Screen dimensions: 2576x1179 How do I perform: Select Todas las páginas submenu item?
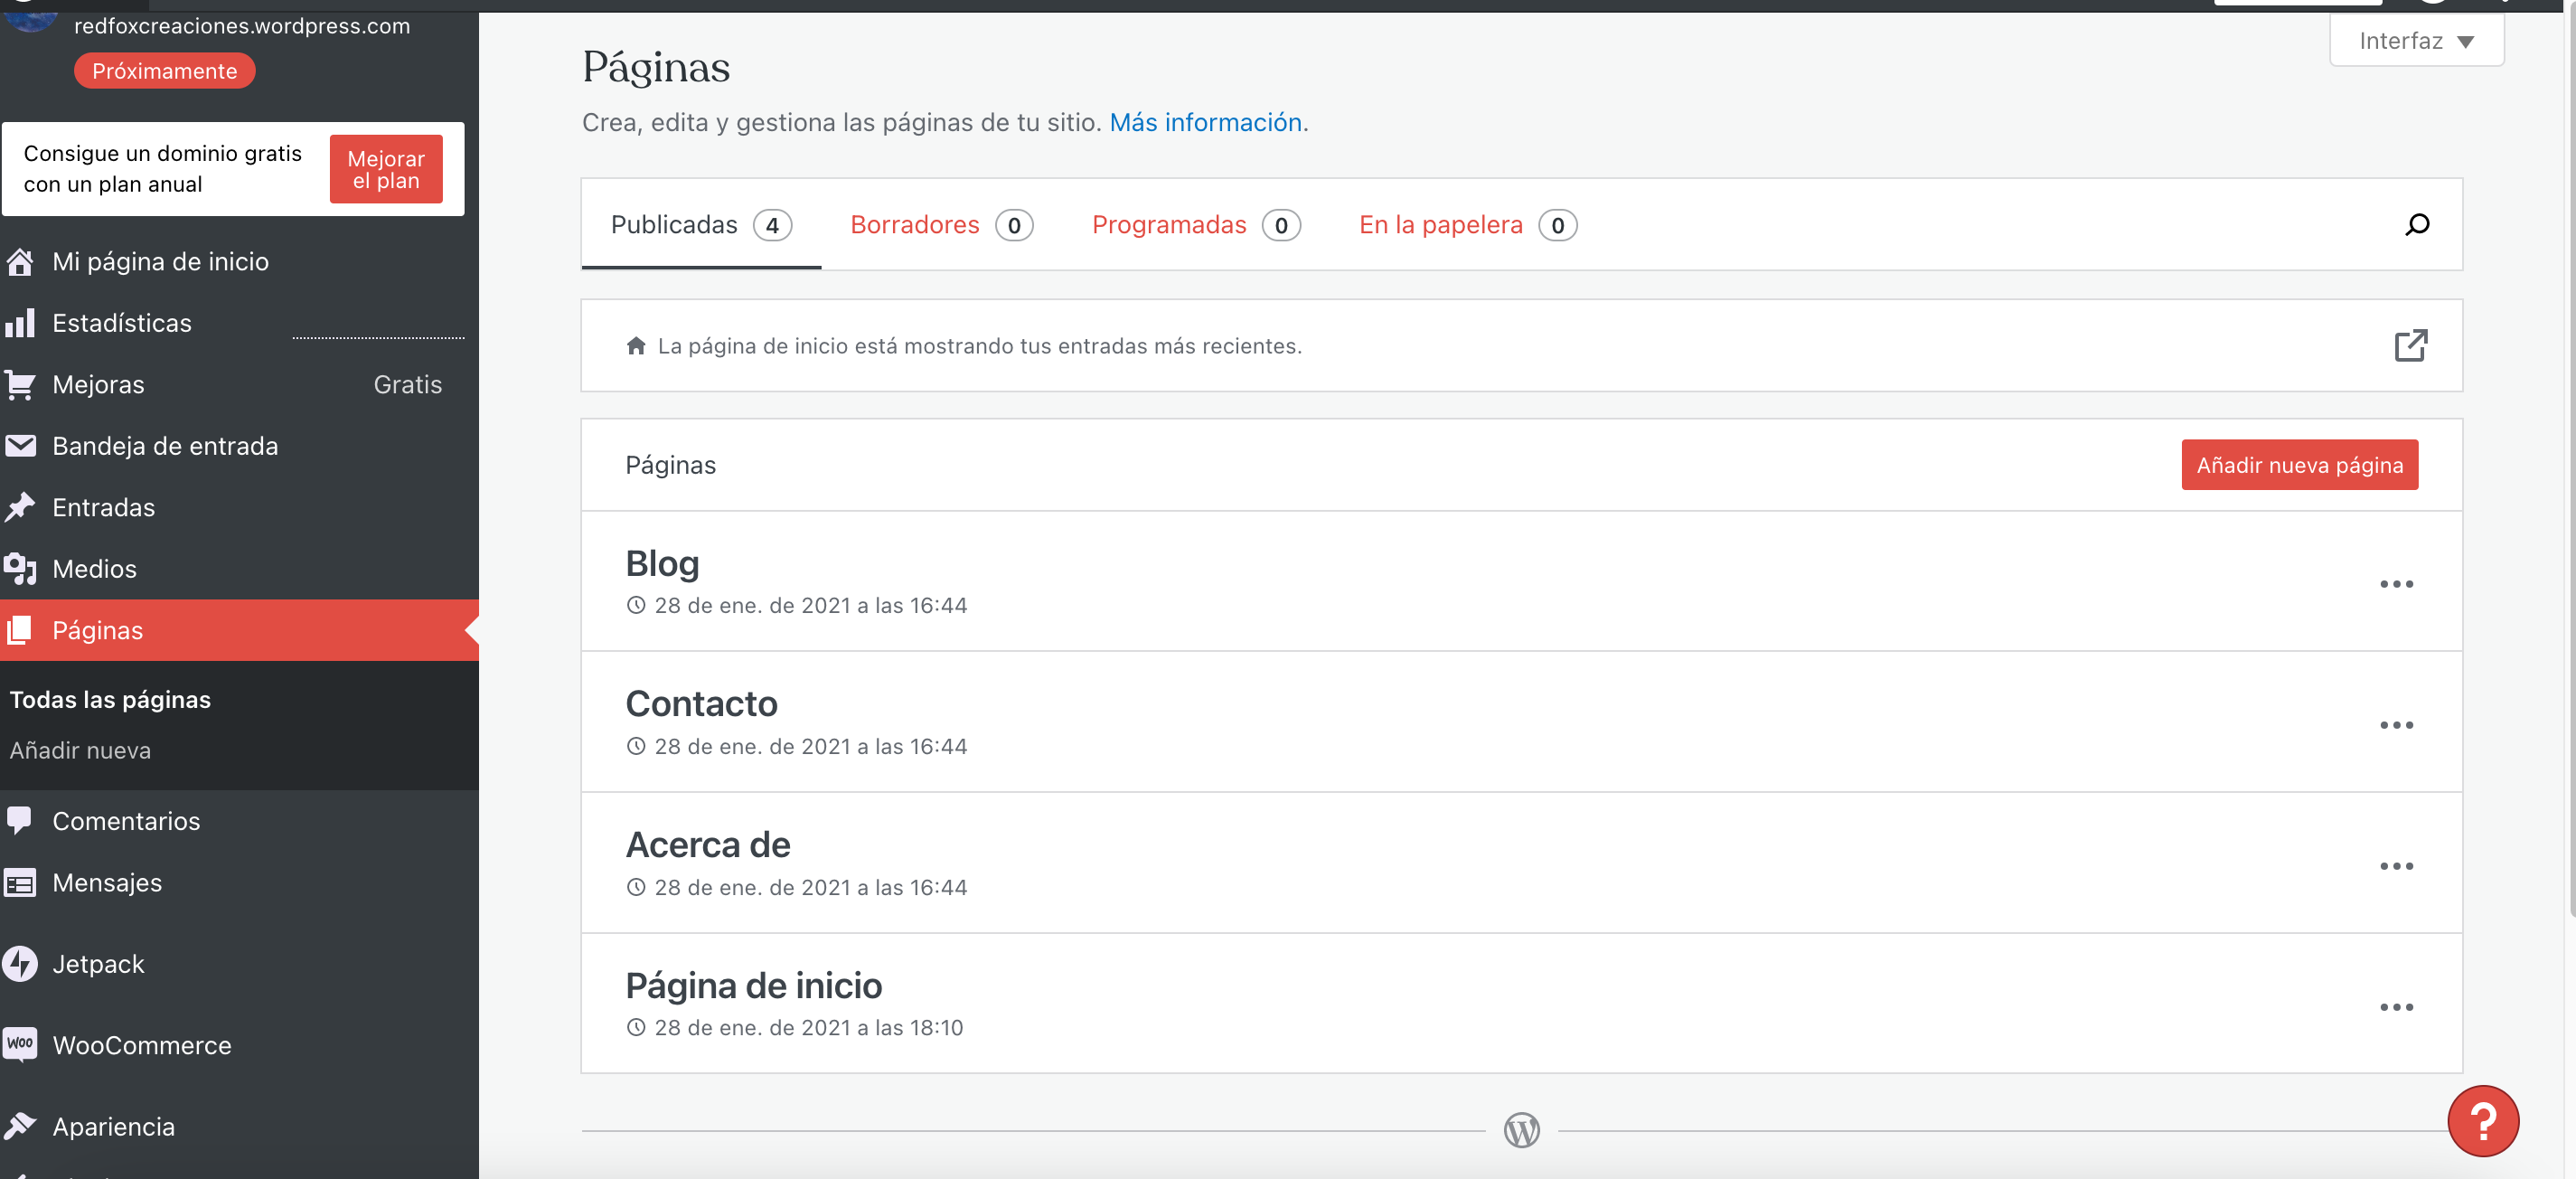click(x=110, y=700)
